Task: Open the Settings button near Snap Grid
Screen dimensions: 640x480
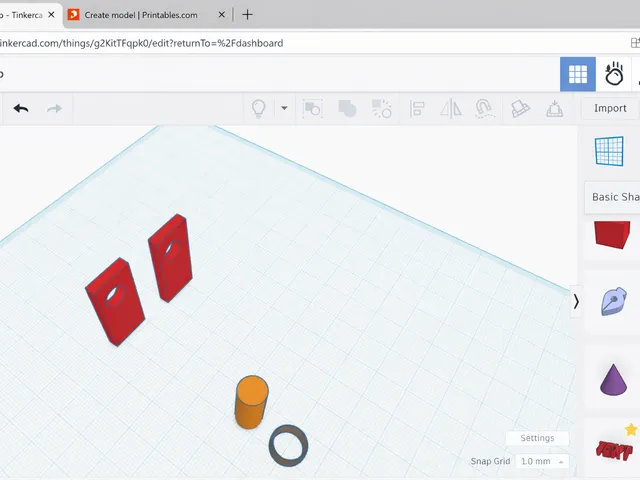Action: (537, 438)
